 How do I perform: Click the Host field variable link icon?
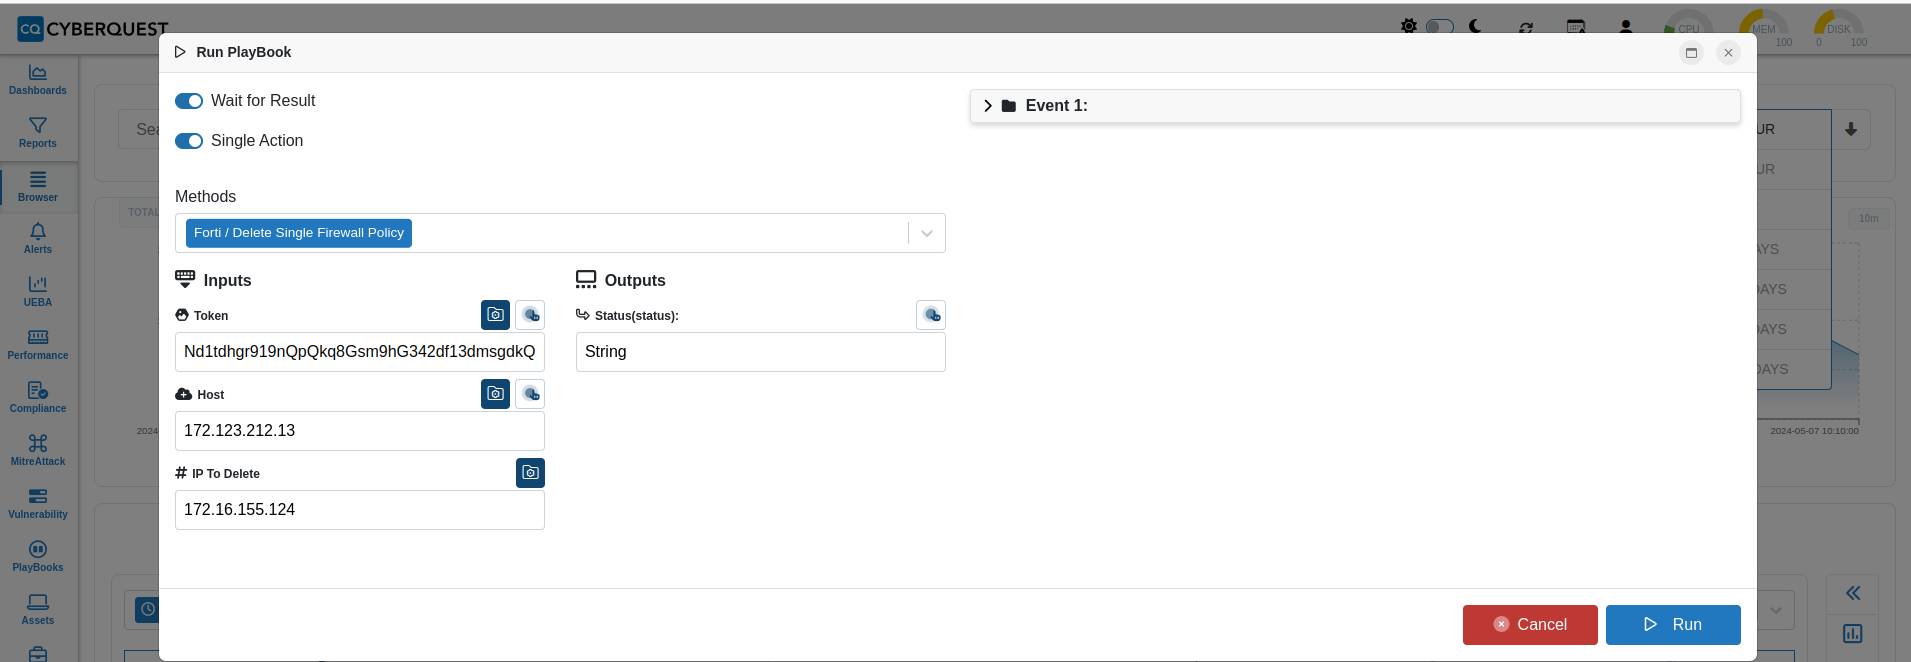(530, 394)
